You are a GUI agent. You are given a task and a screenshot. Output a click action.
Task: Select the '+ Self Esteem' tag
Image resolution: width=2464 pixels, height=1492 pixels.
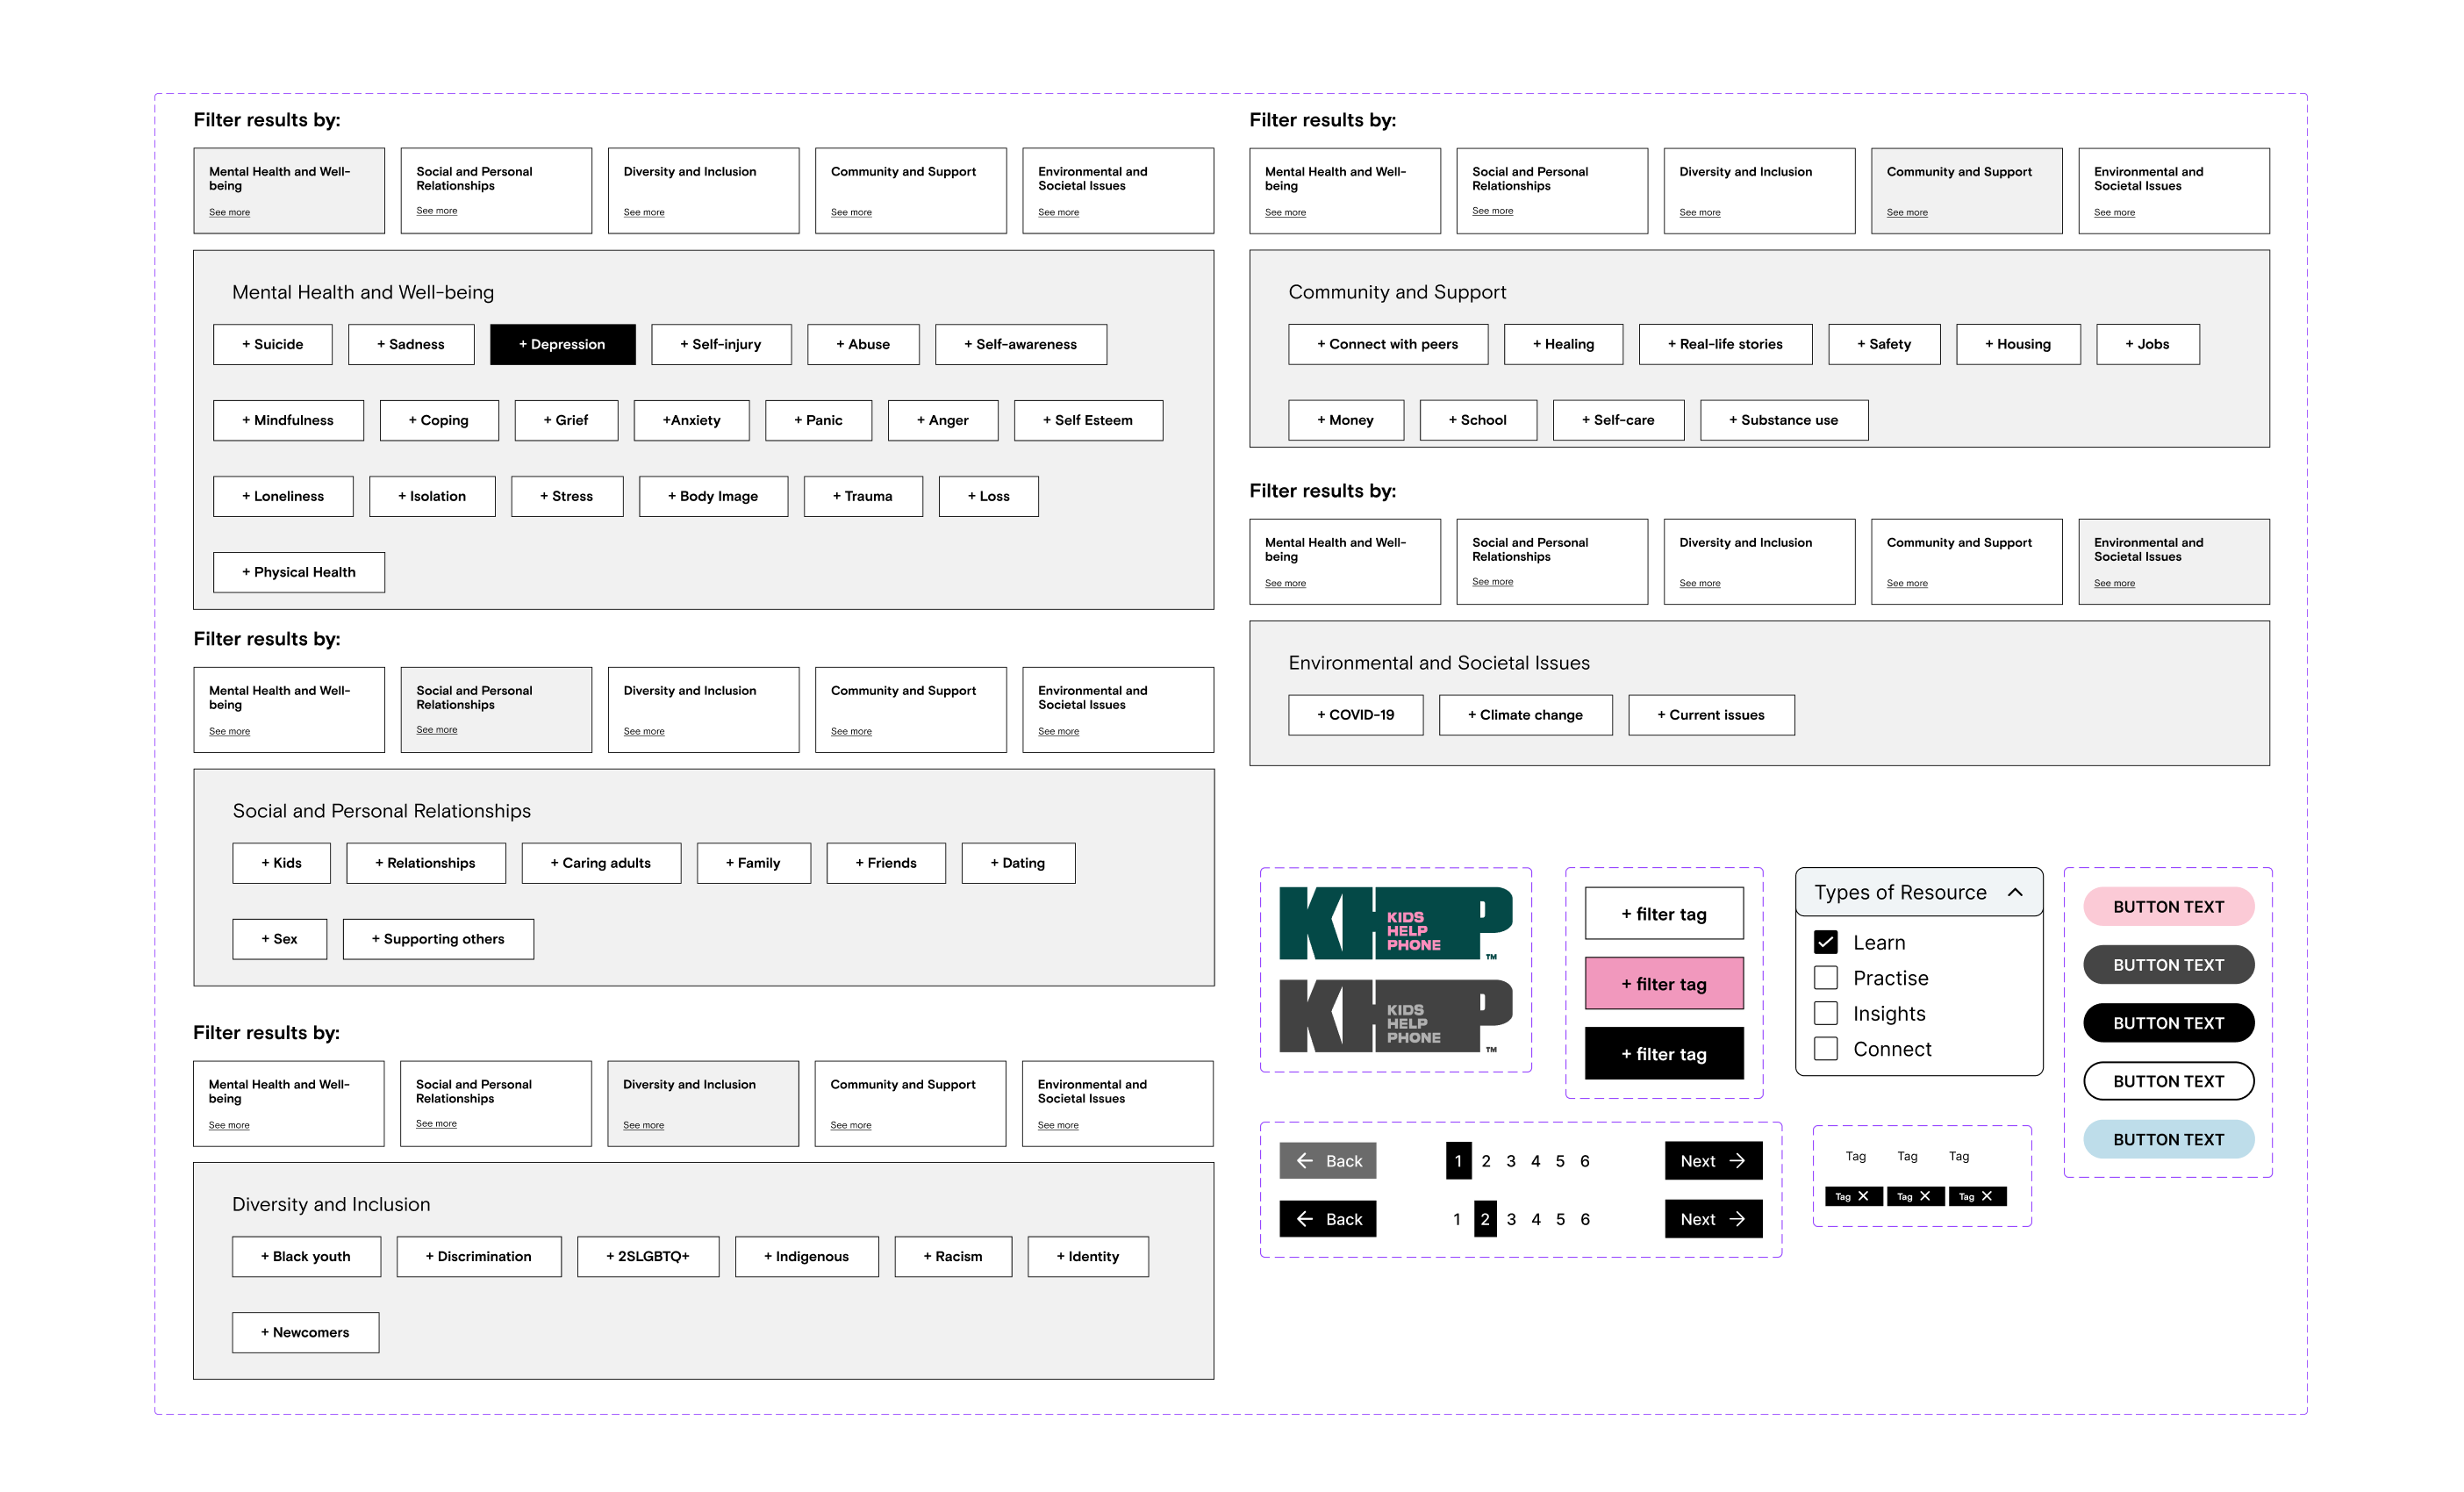(1088, 420)
